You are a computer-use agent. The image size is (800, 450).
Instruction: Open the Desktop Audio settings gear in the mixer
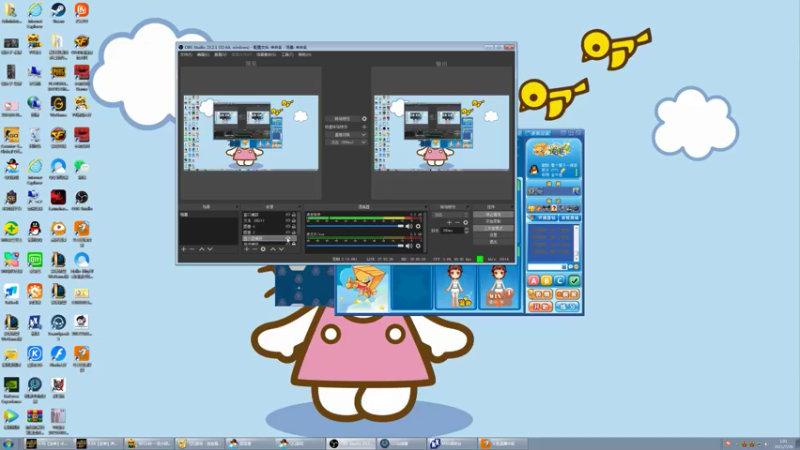point(418,226)
